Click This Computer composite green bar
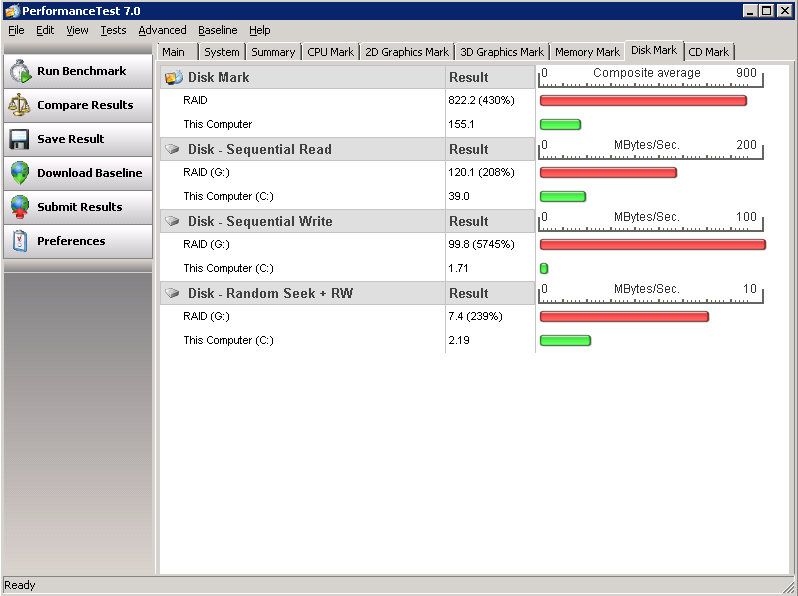The width and height of the screenshot is (798, 596). point(560,125)
